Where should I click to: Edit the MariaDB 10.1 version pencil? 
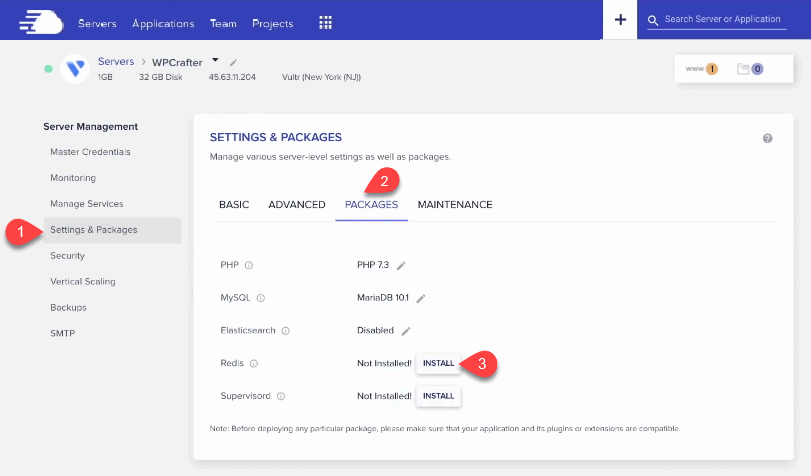(x=420, y=299)
